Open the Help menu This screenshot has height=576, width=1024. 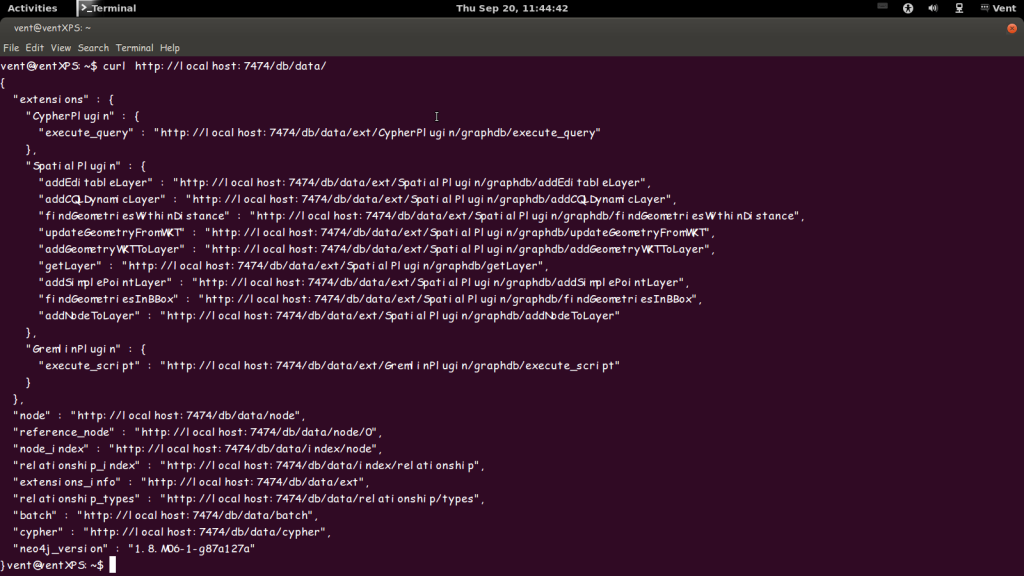169,48
